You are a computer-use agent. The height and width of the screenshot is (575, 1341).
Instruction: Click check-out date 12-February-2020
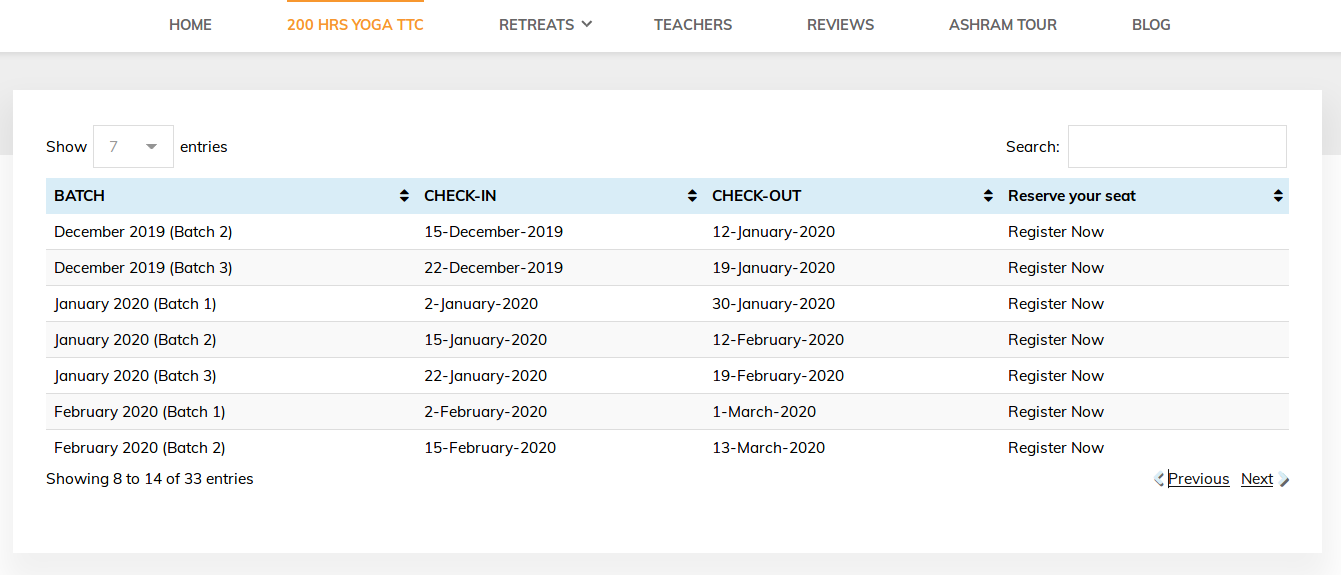click(778, 340)
